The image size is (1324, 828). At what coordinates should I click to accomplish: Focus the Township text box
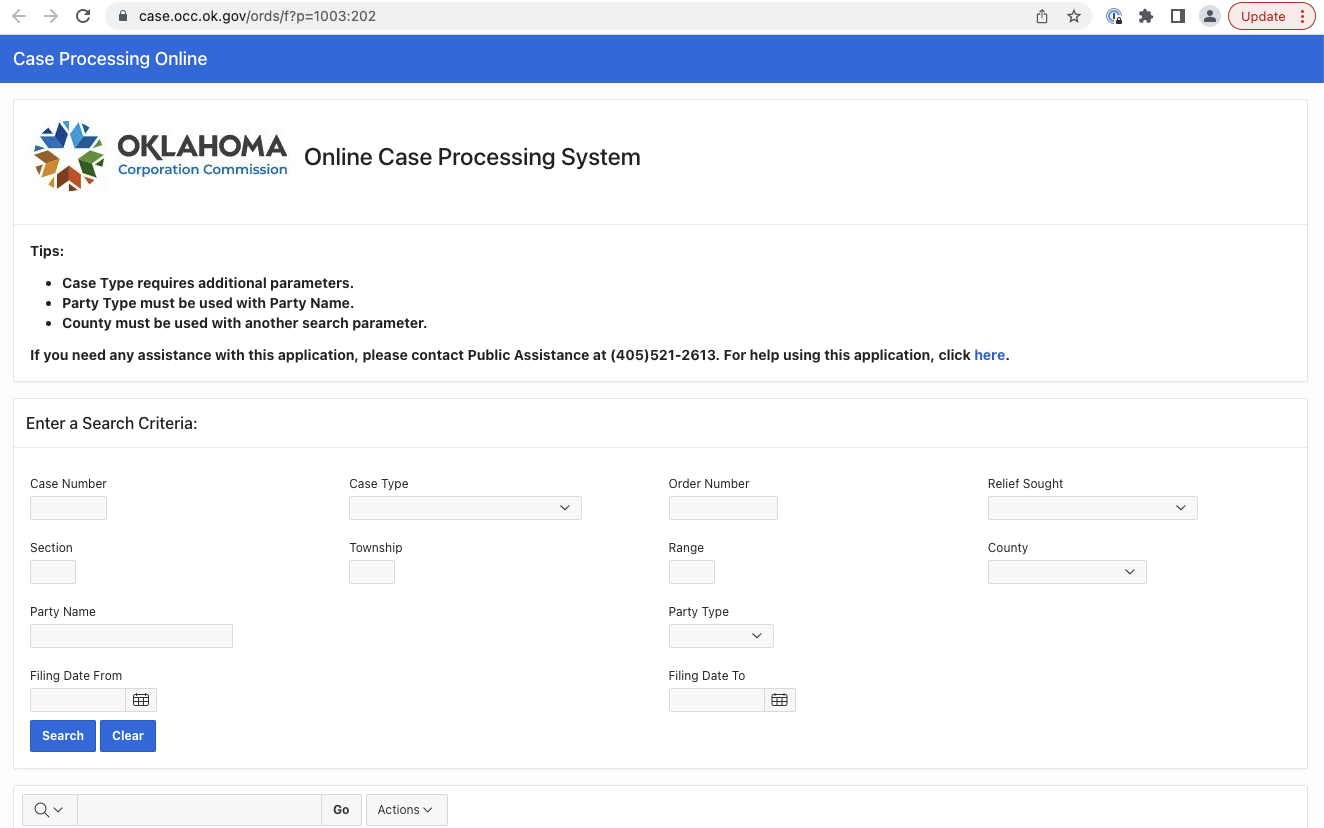[x=372, y=572]
